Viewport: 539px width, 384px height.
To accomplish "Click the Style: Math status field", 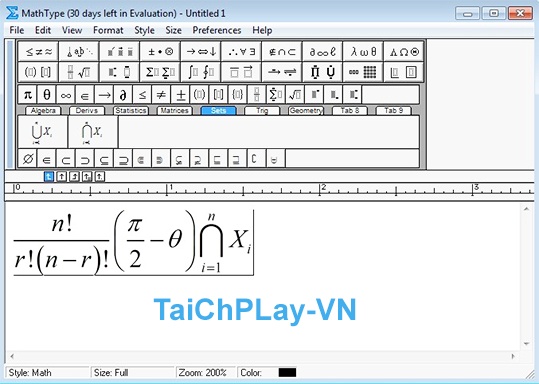I will pyautogui.click(x=47, y=373).
